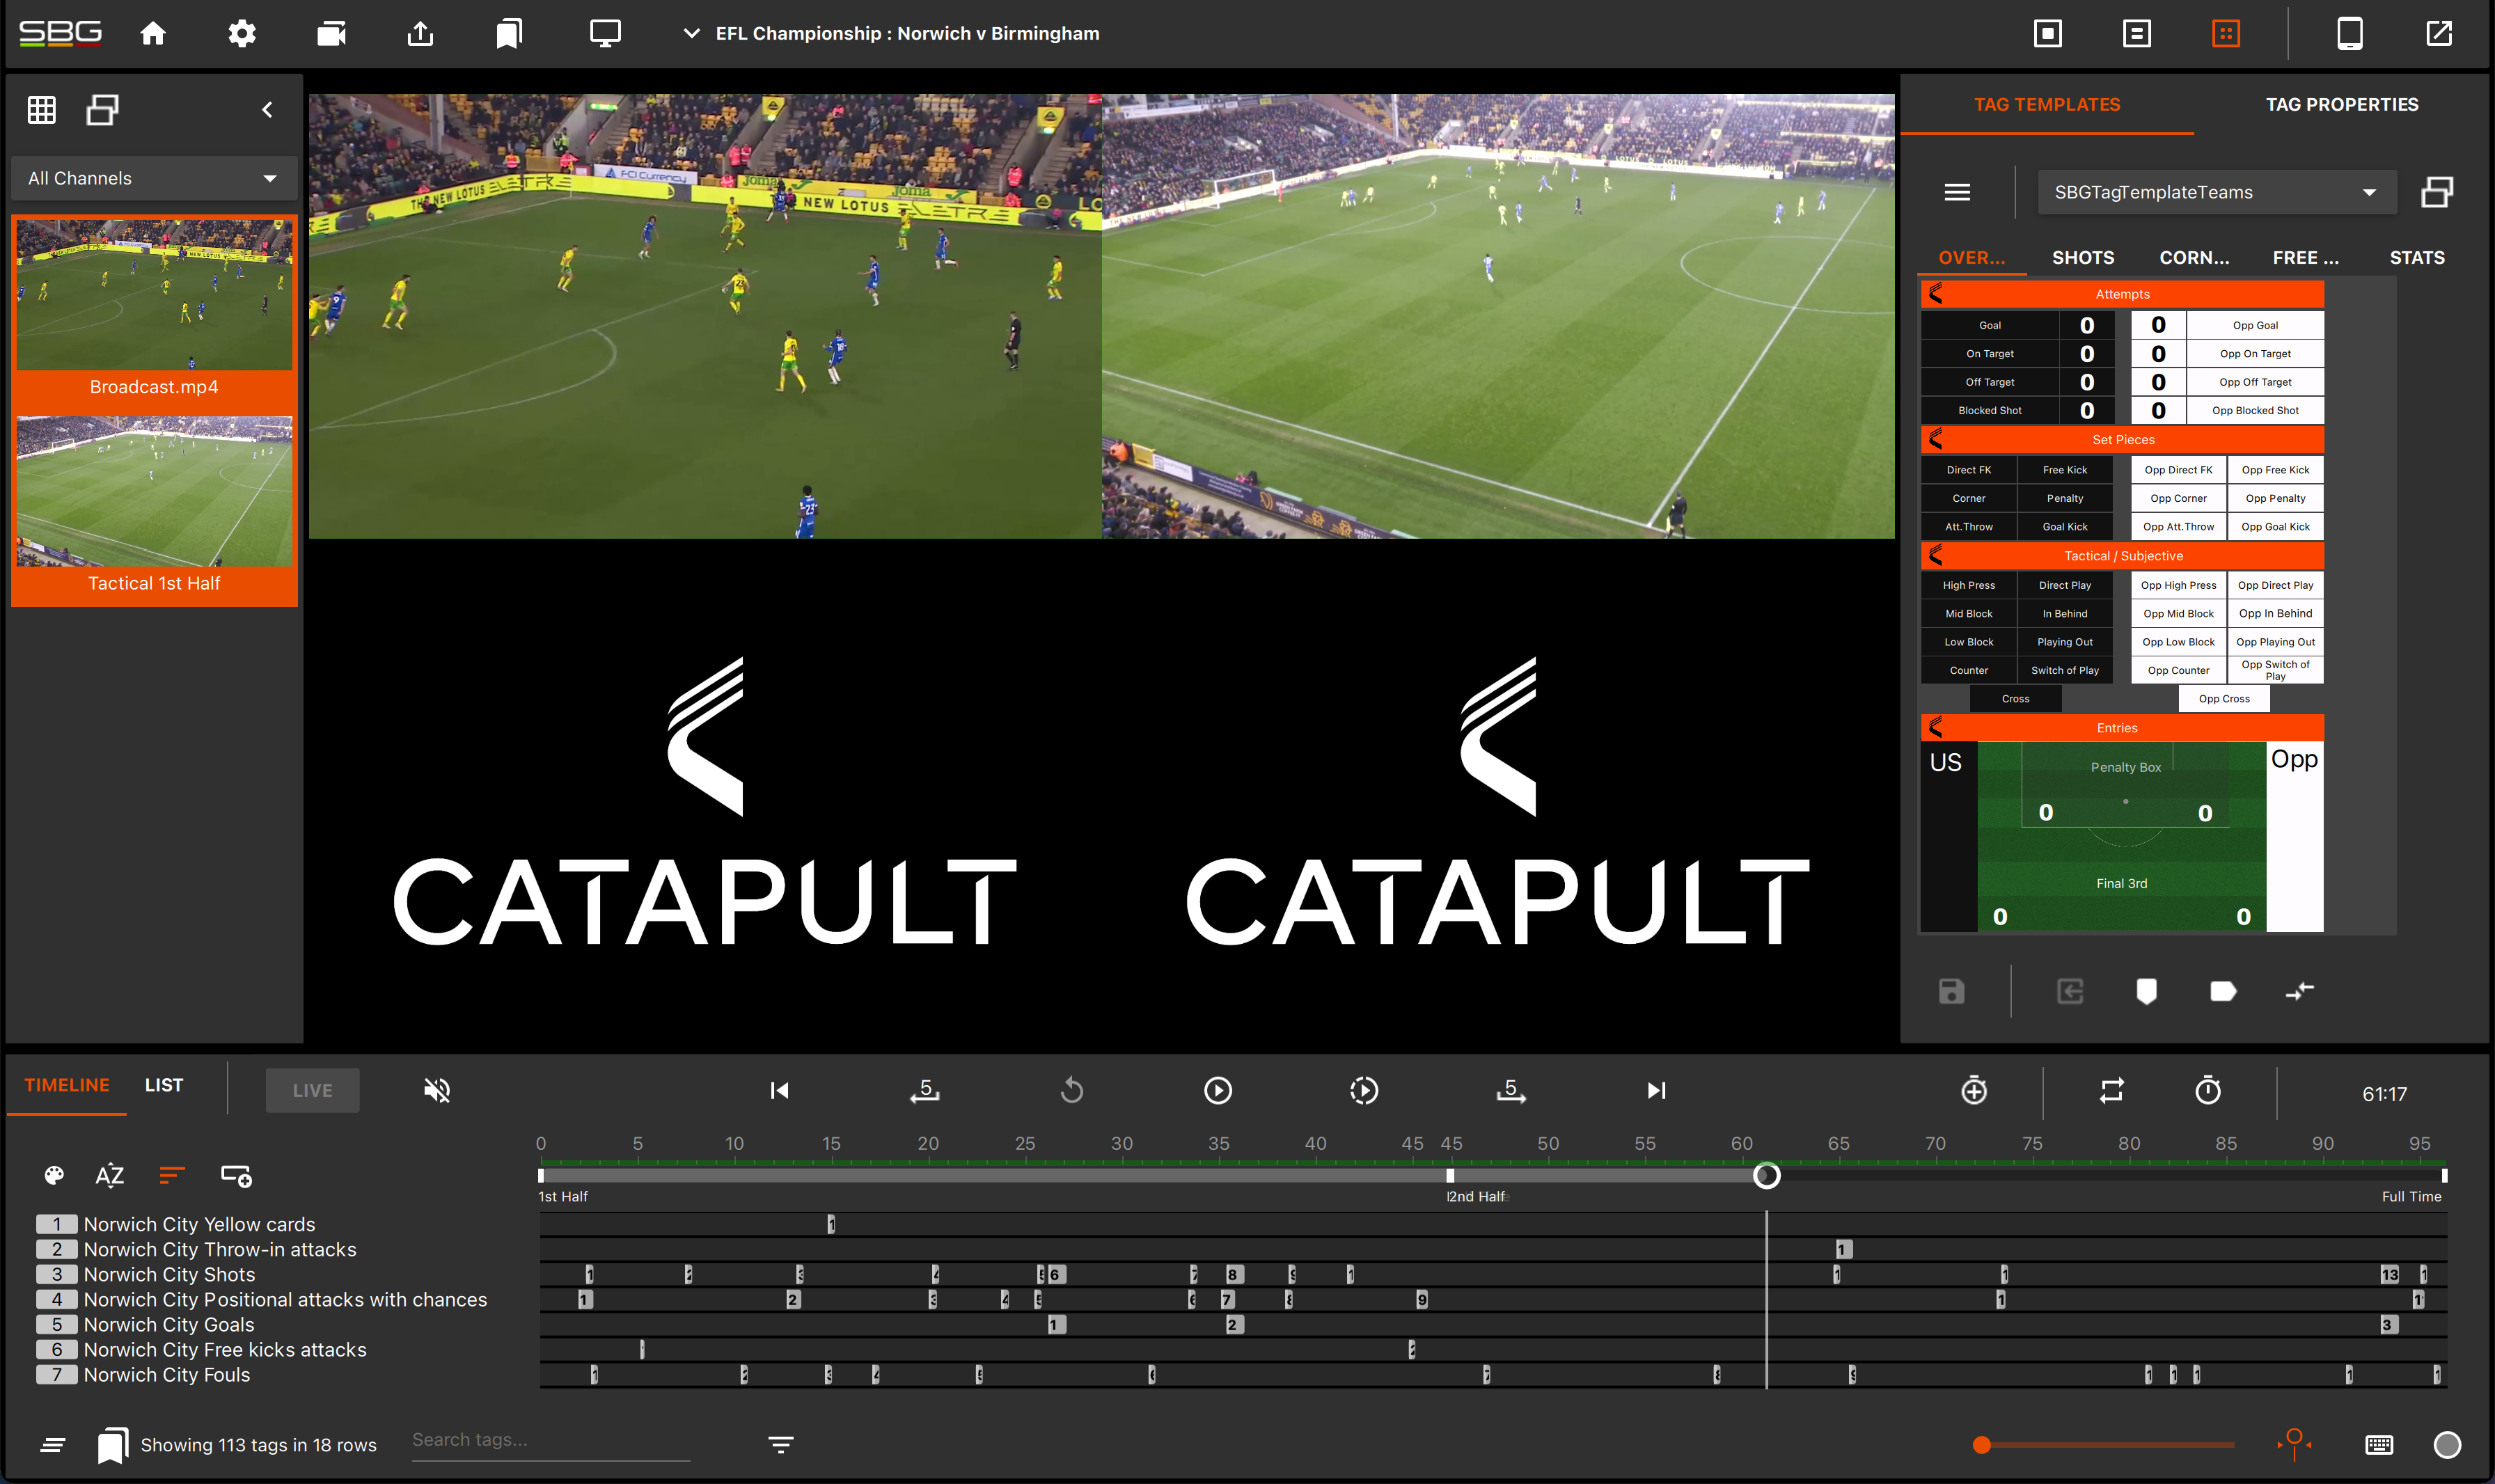This screenshot has width=2495, height=1484.
Task: Open the tag template hamburger menu
Action: [x=1957, y=192]
